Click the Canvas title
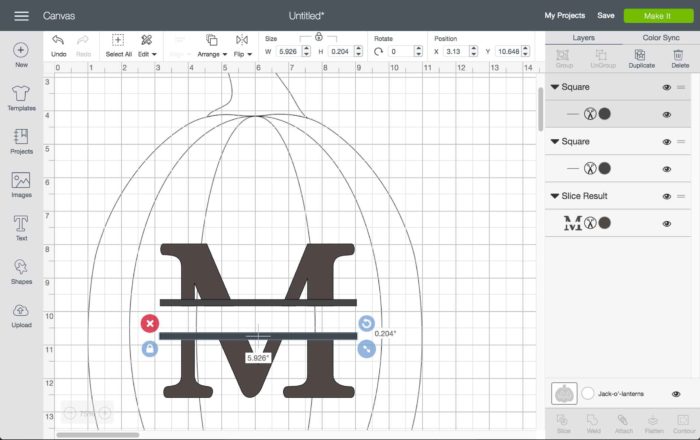The image size is (700, 440). pyautogui.click(x=59, y=16)
